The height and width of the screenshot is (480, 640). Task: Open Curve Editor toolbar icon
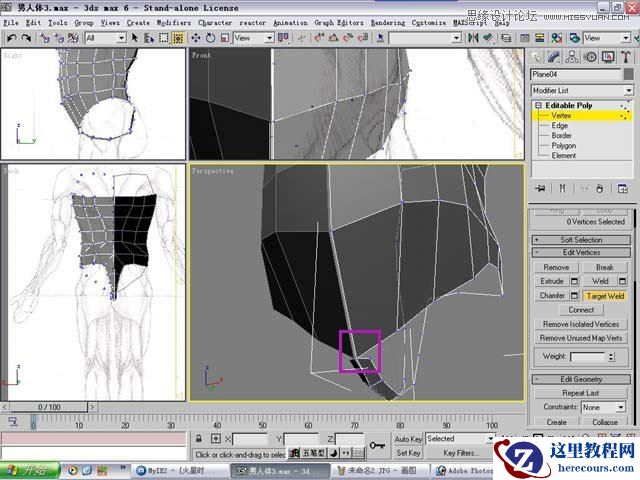tap(525, 38)
